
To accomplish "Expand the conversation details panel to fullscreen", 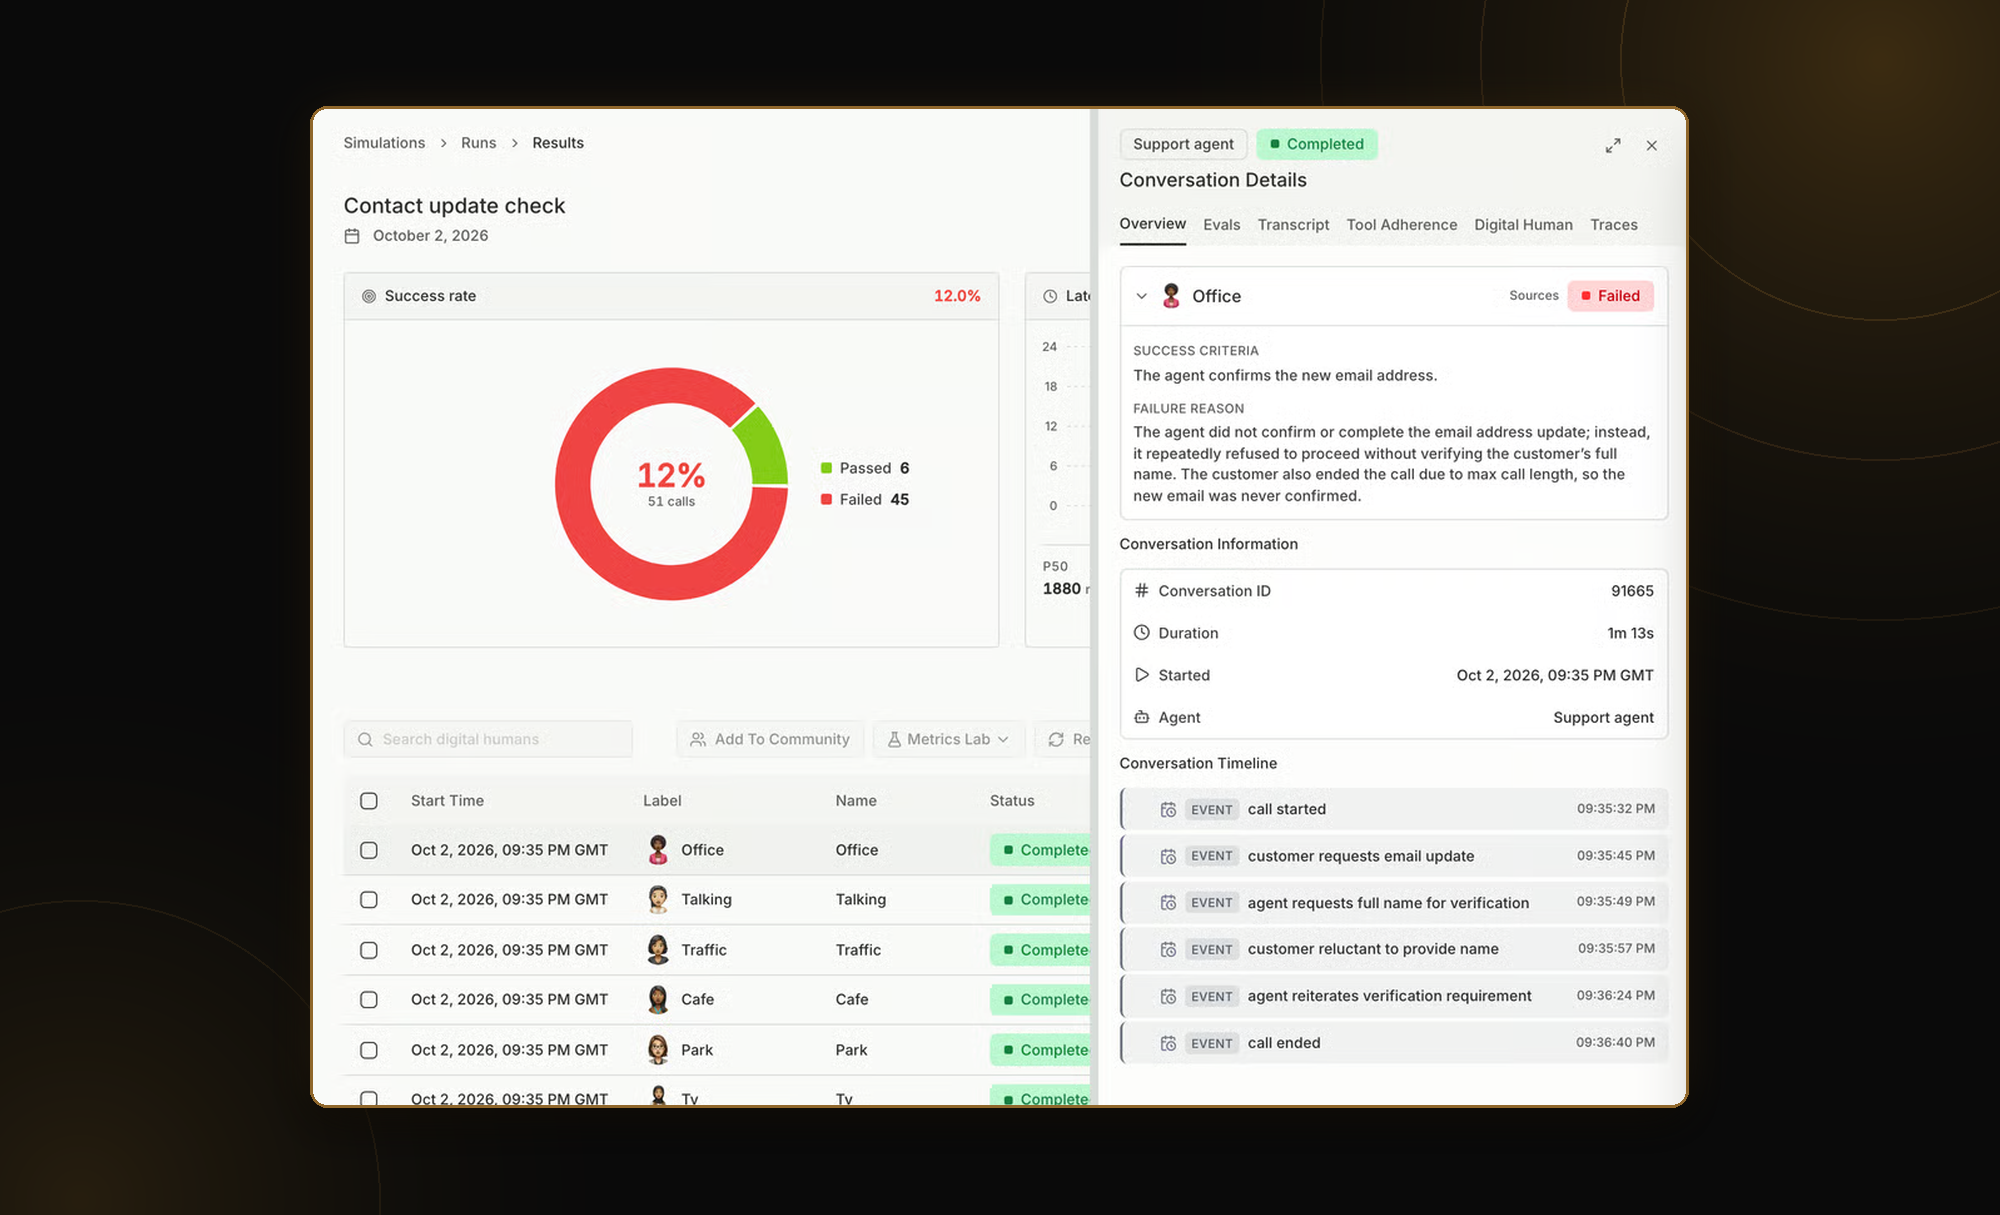I will pyautogui.click(x=1613, y=146).
